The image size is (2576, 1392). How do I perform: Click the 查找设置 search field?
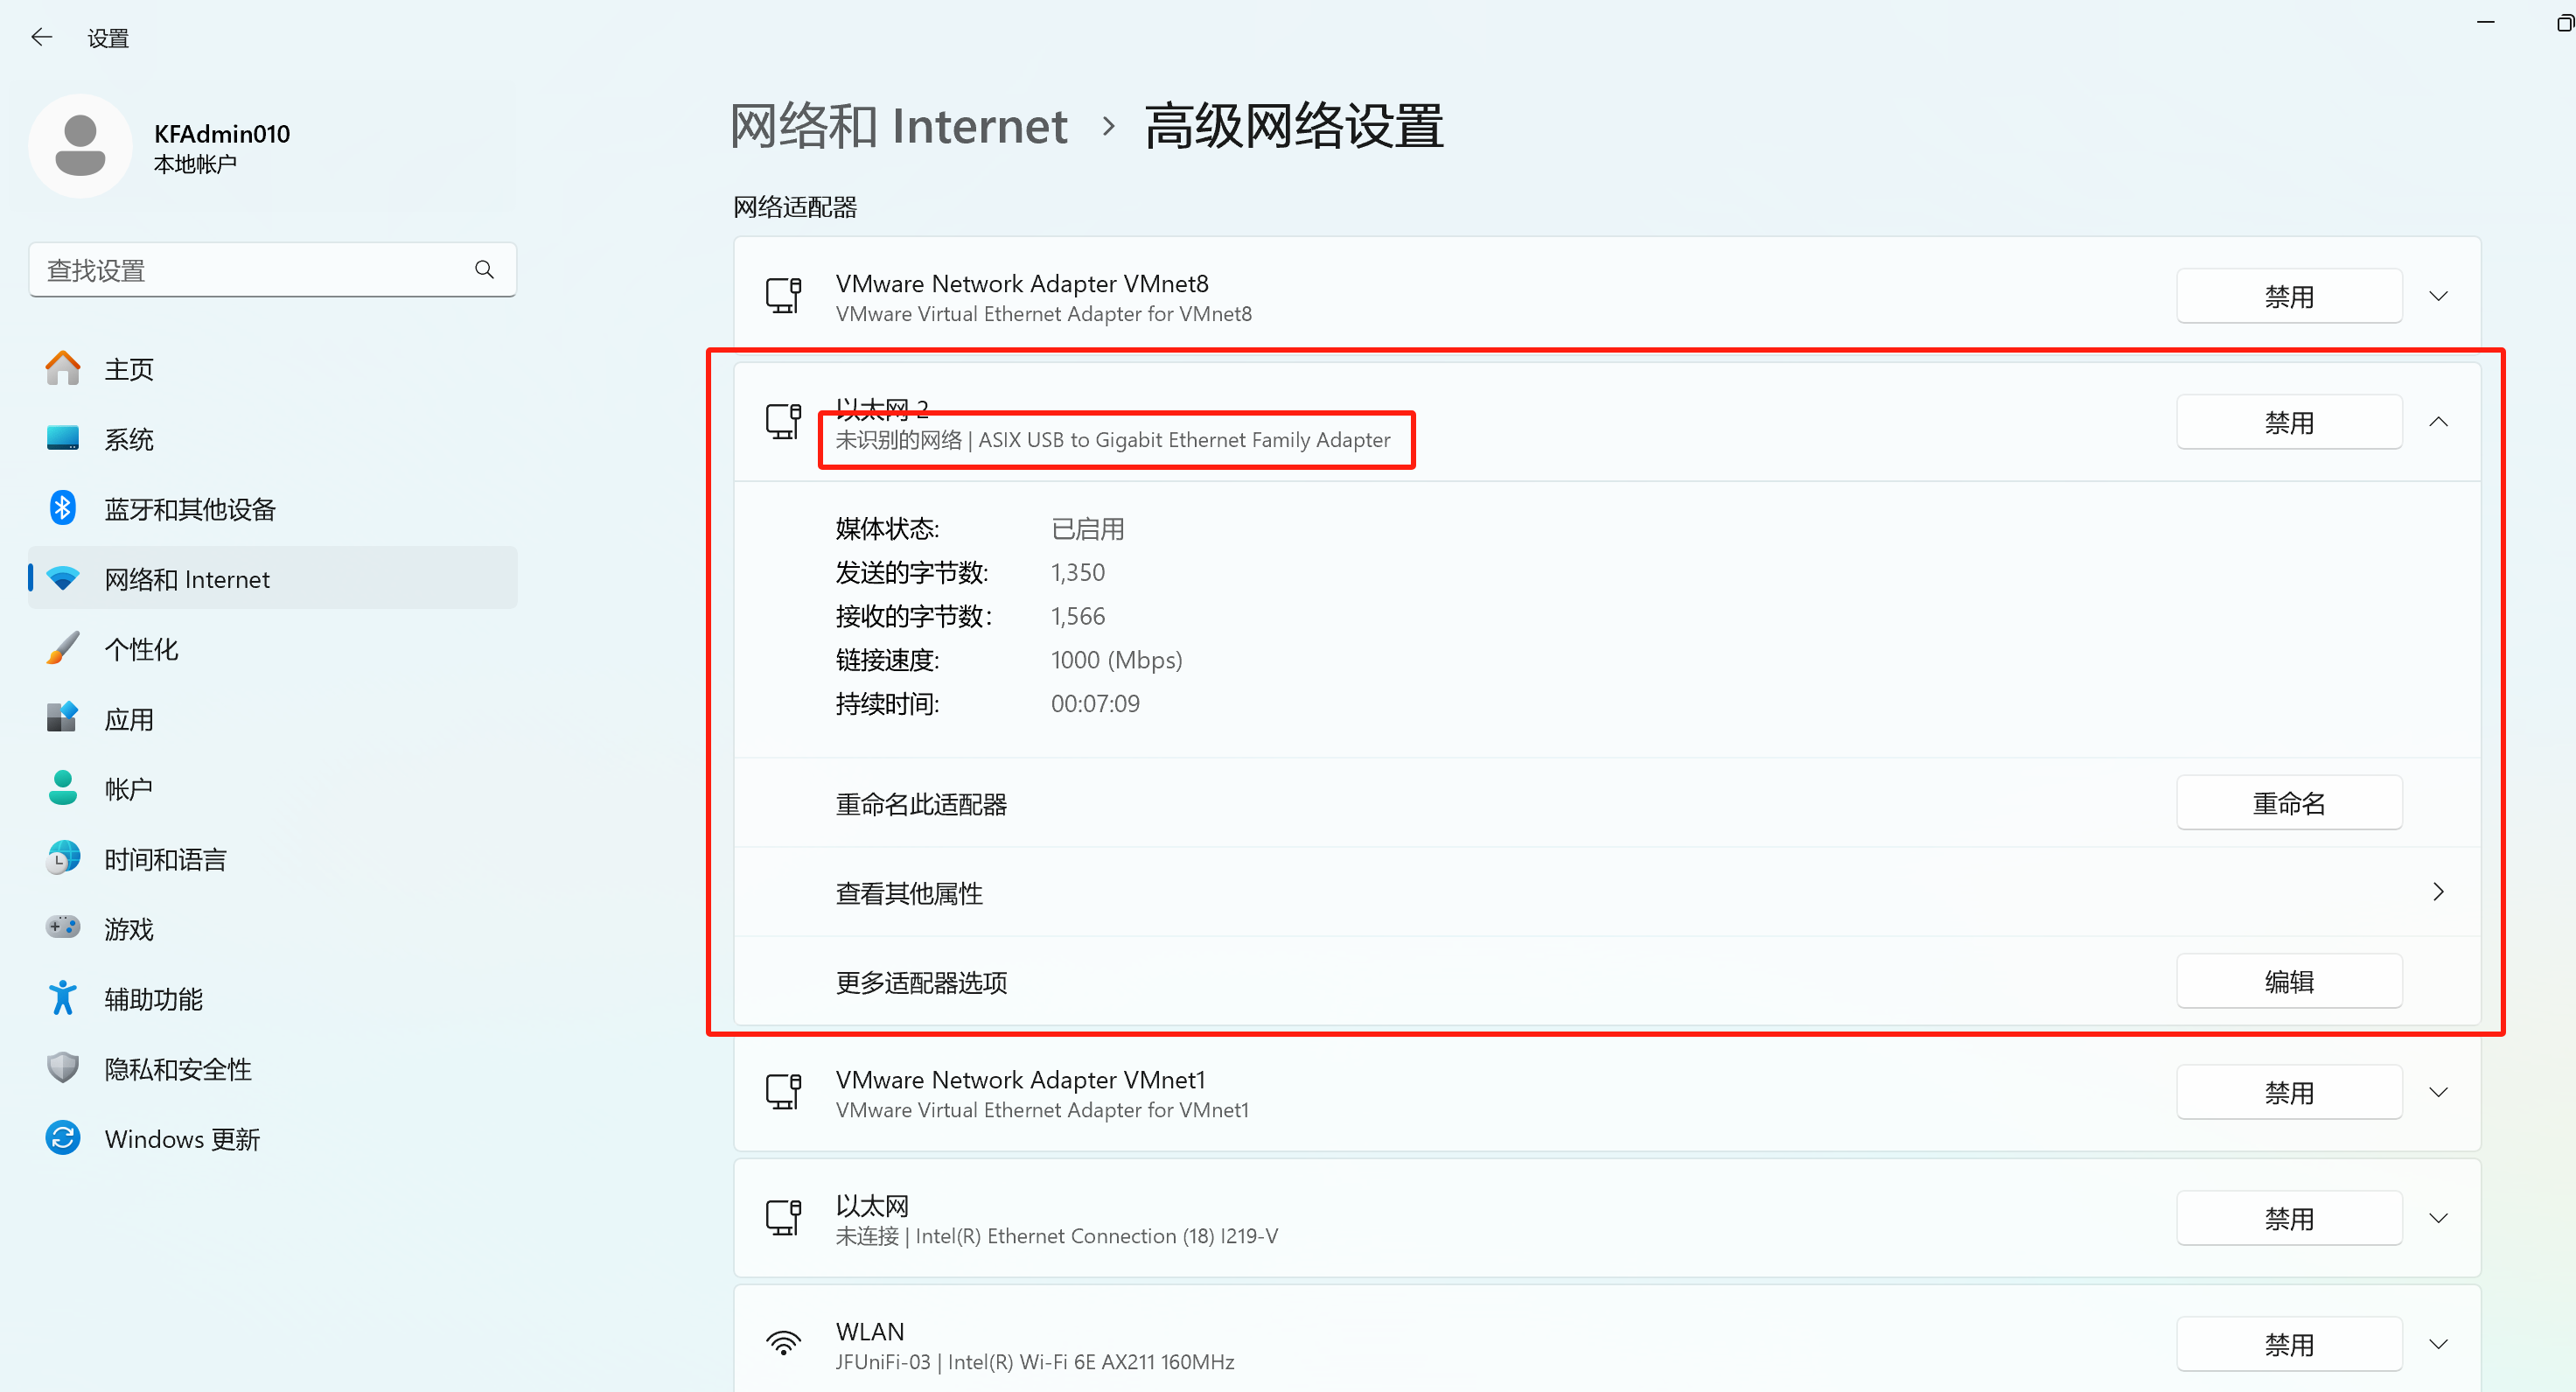(250, 270)
